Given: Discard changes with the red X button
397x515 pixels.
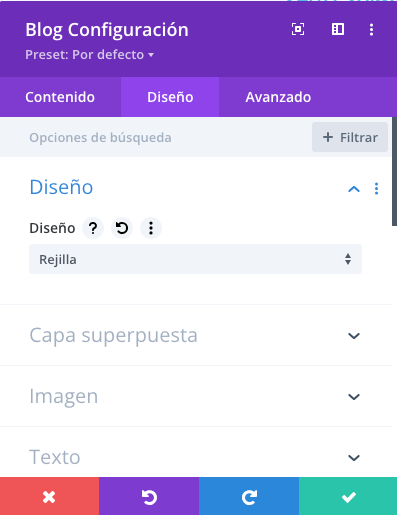Looking at the screenshot, I should tap(49, 497).
